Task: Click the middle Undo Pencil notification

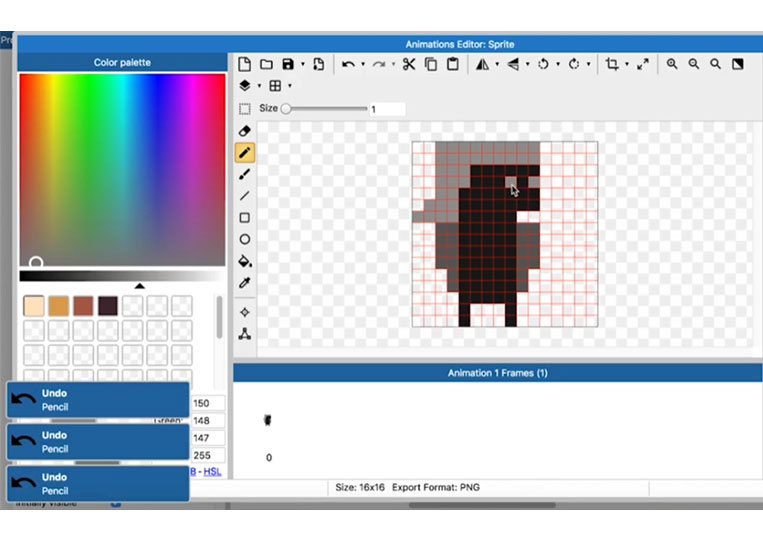Action: coord(98,442)
